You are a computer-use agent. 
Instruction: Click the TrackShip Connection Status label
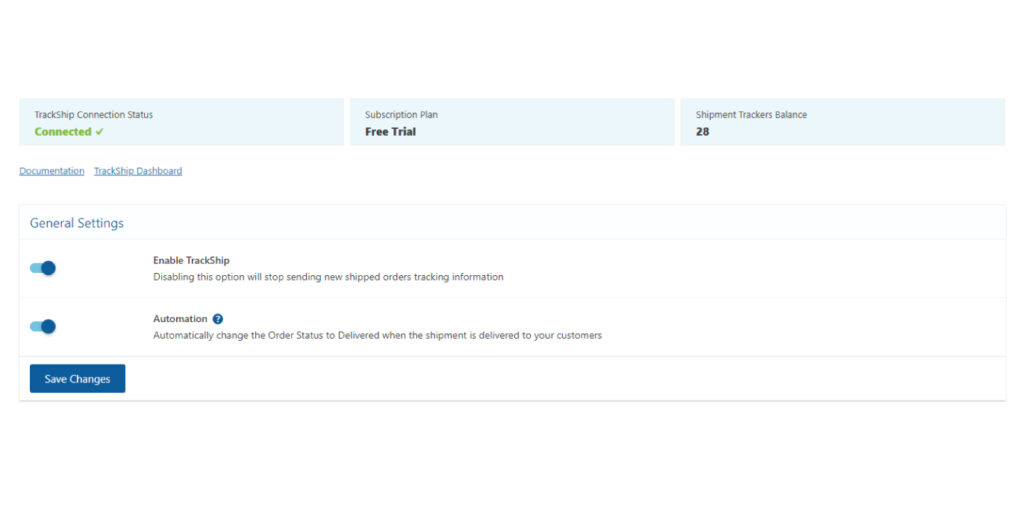[x=94, y=115]
